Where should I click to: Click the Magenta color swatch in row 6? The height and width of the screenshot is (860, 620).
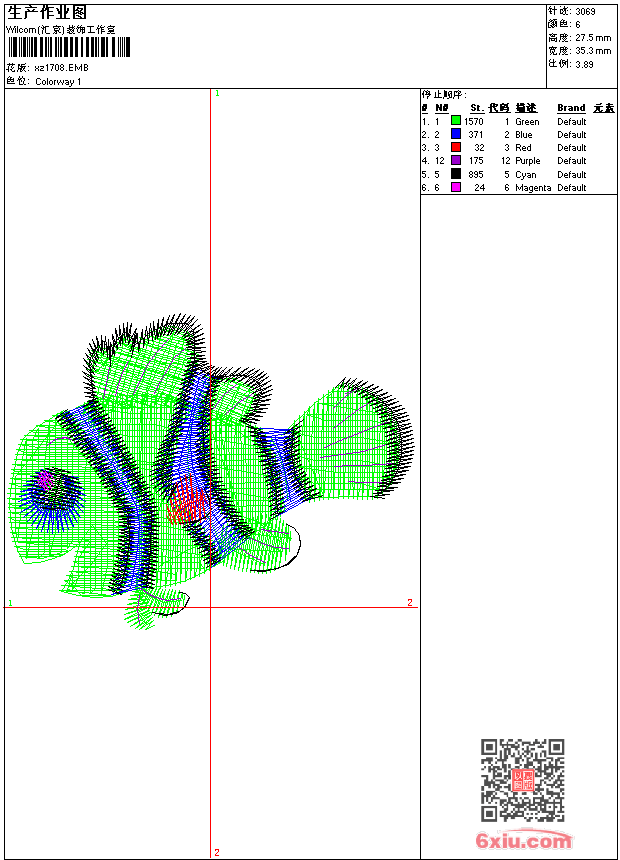coord(455,187)
